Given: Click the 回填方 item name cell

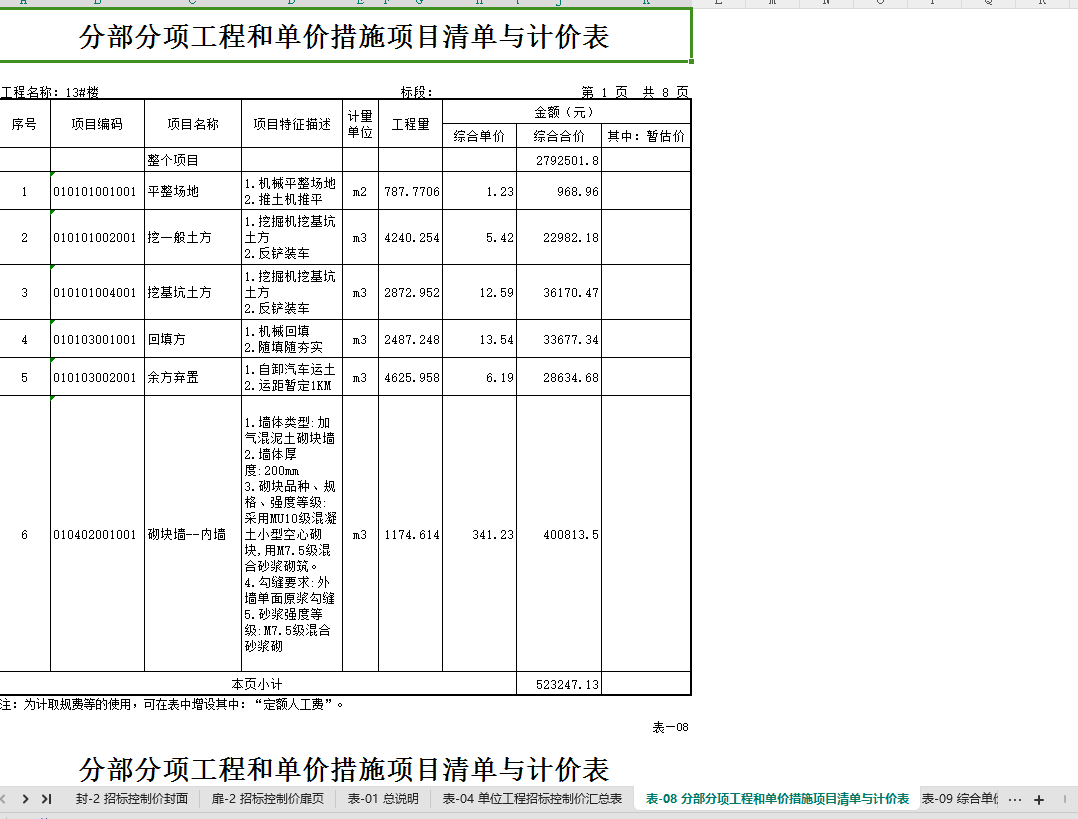Looking at the screenshot, I should coord(193,339).
